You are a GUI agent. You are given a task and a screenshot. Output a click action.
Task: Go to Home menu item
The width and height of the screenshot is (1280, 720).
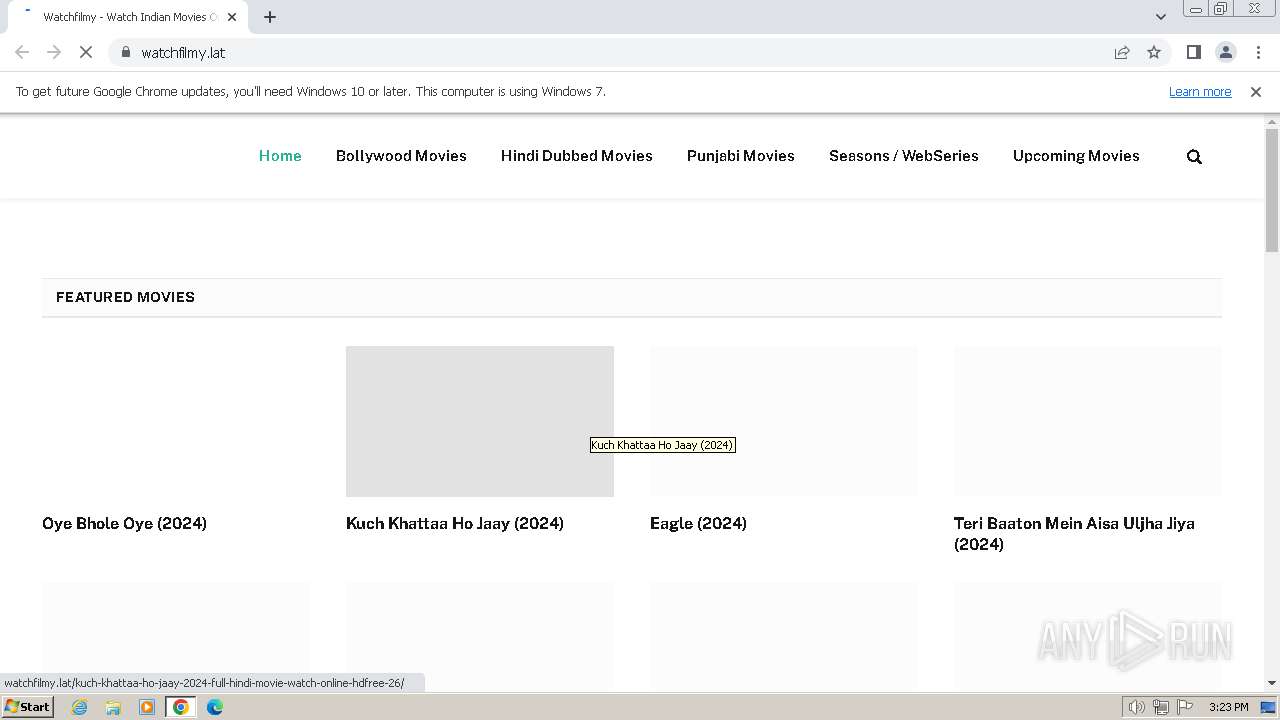click(x=280, y=156)
